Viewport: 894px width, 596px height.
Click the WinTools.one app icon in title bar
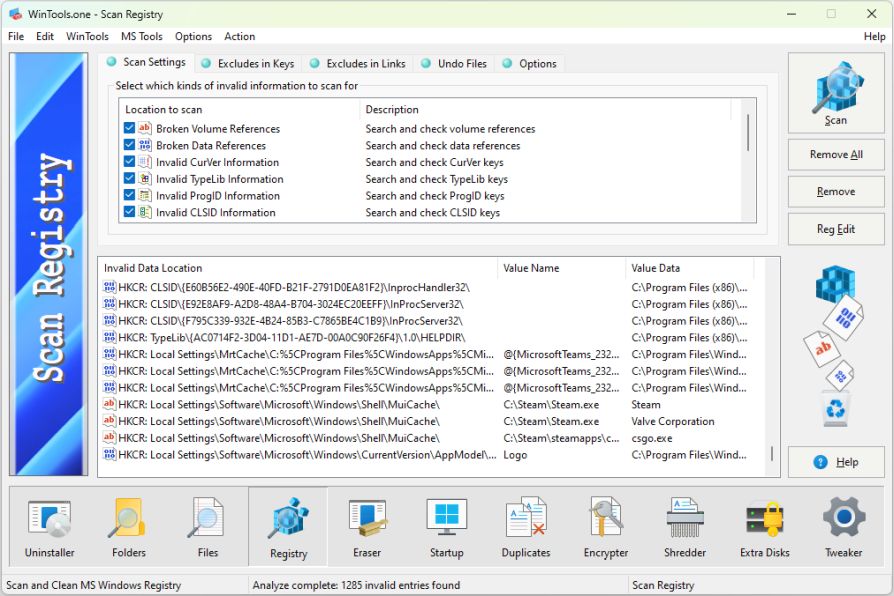click(x=15, y=14)
